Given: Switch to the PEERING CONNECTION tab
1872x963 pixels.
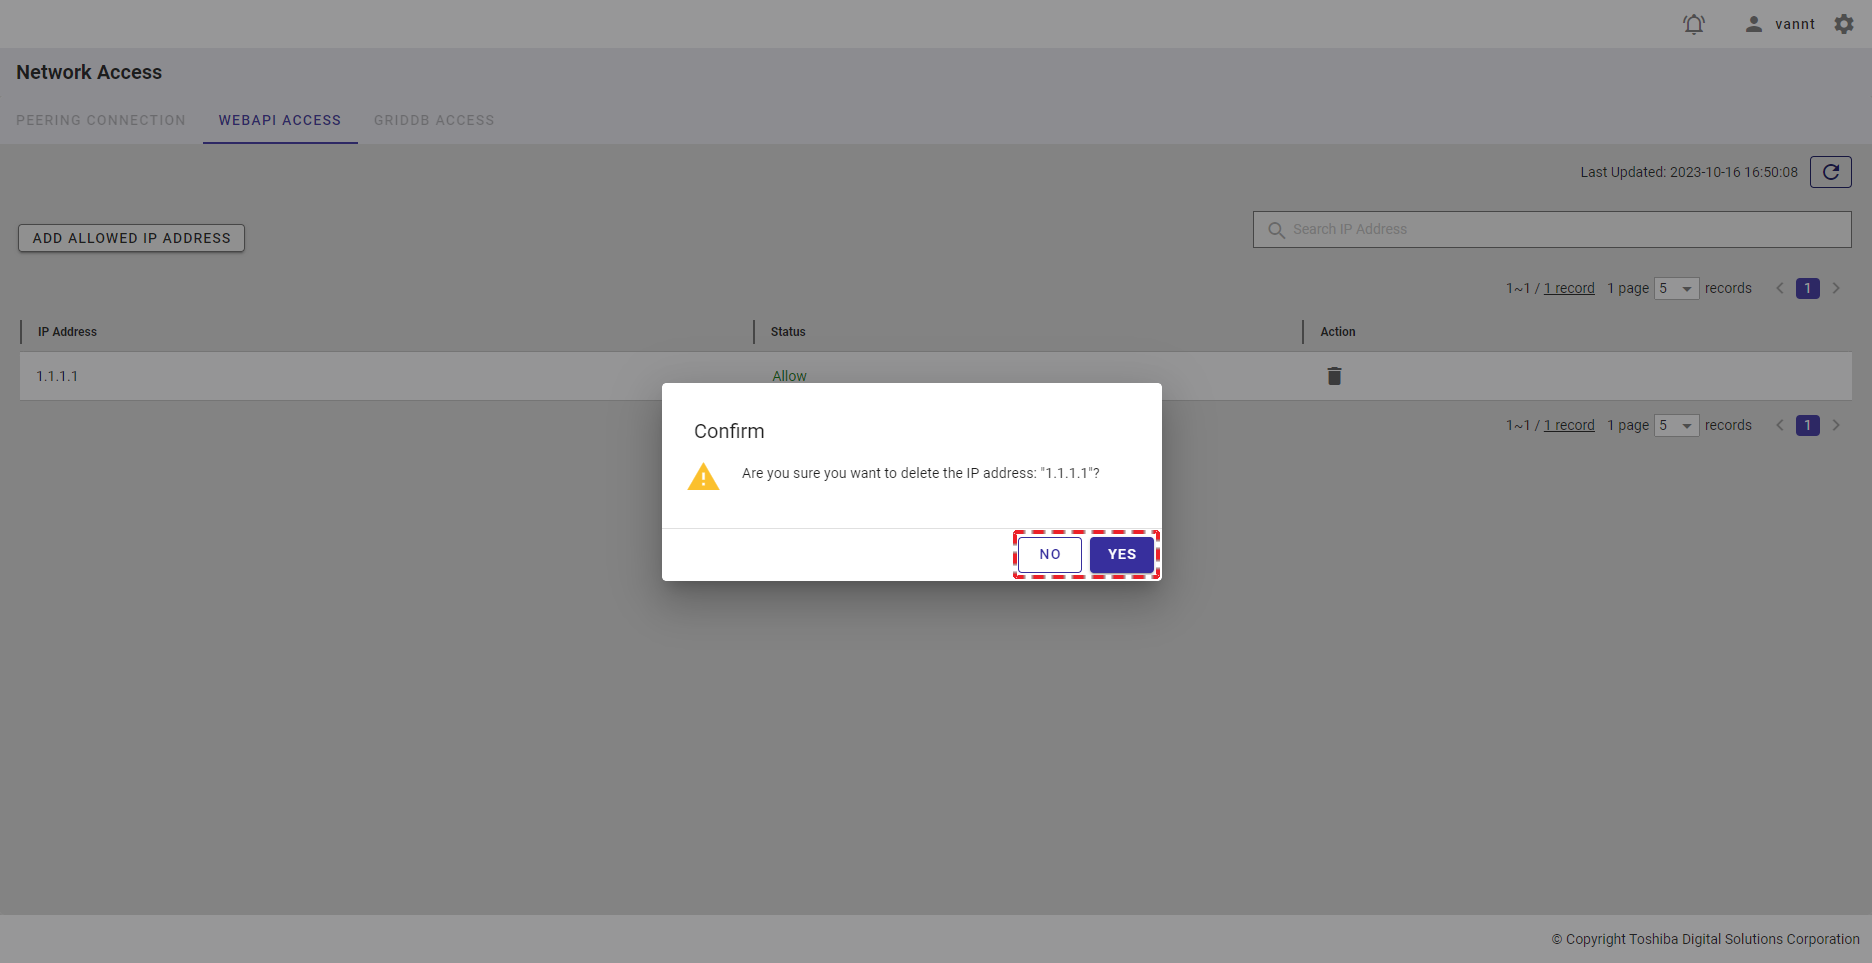Looking at the screenshot, I should pyautogui.click(x=101, y=120).
